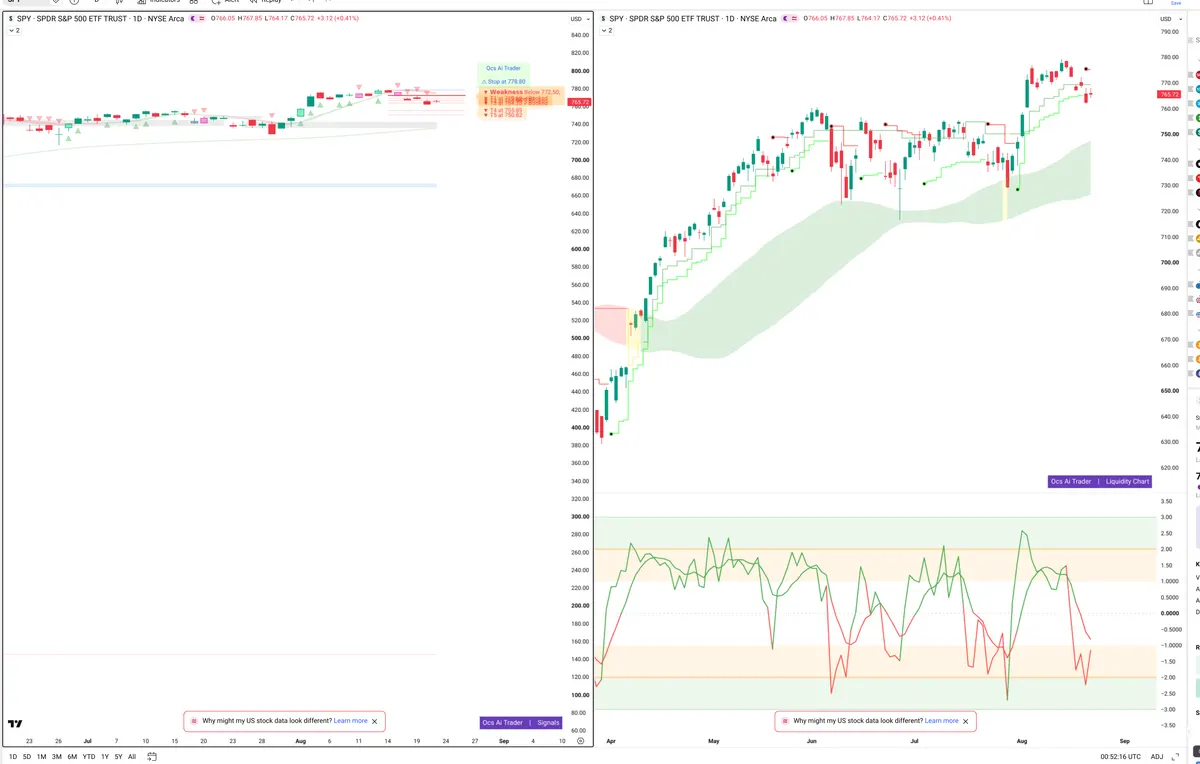Select the 1D time range
1200x764 pixels.
pyautogui.click(x=13, y=757)
